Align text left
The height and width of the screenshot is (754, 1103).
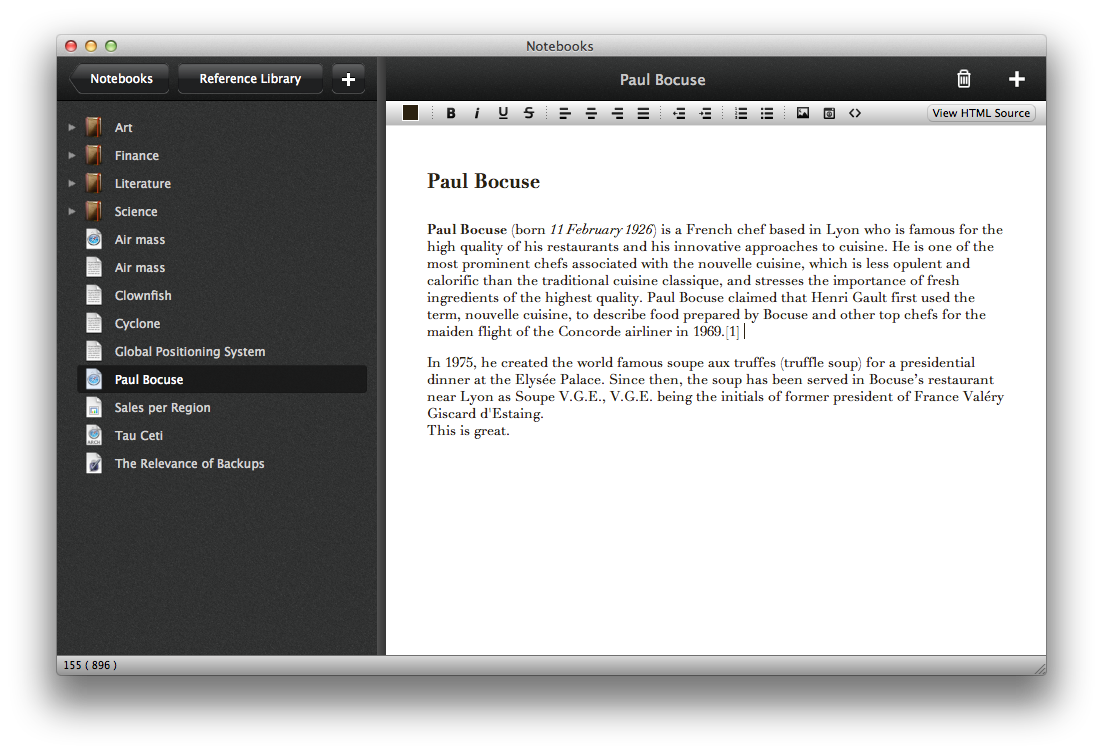click(x=565, y=113)
